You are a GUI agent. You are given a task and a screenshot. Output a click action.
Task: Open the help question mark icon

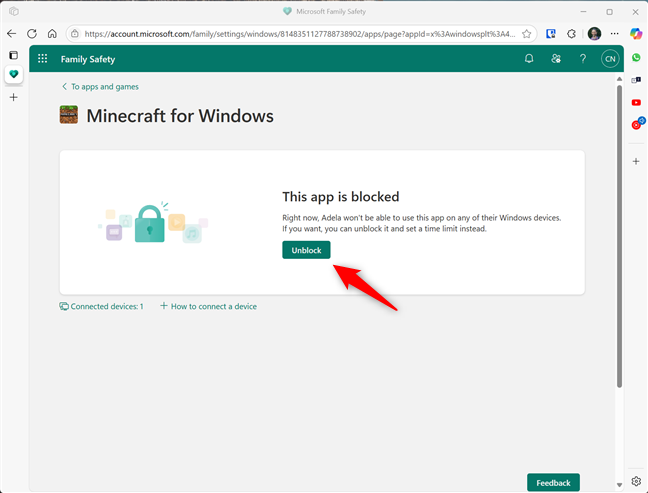[583, 59]
